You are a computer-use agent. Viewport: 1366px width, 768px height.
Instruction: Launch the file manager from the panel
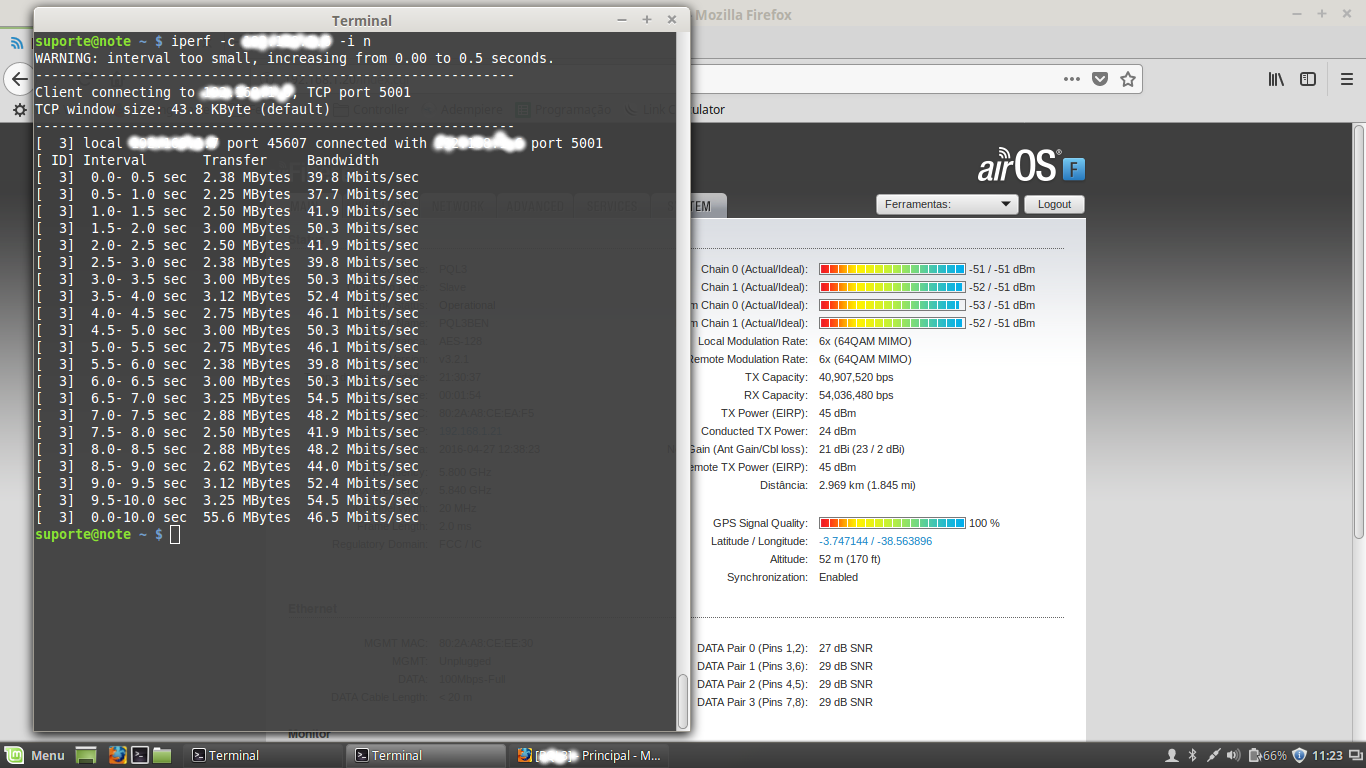162,755
